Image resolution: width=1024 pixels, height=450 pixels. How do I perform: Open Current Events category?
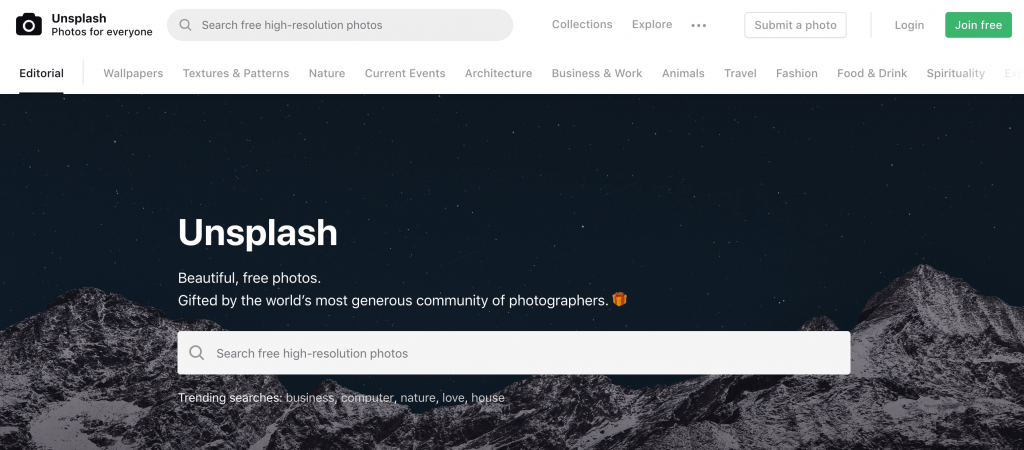click(405, 73)
